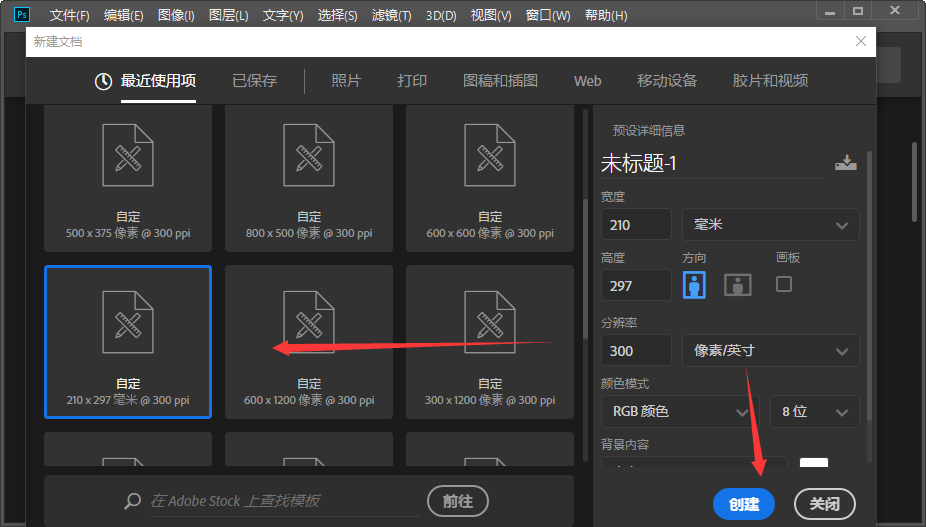
Task: Minimize the Photoshop main window
Action: pyautogui.click(x=830, y=12)
